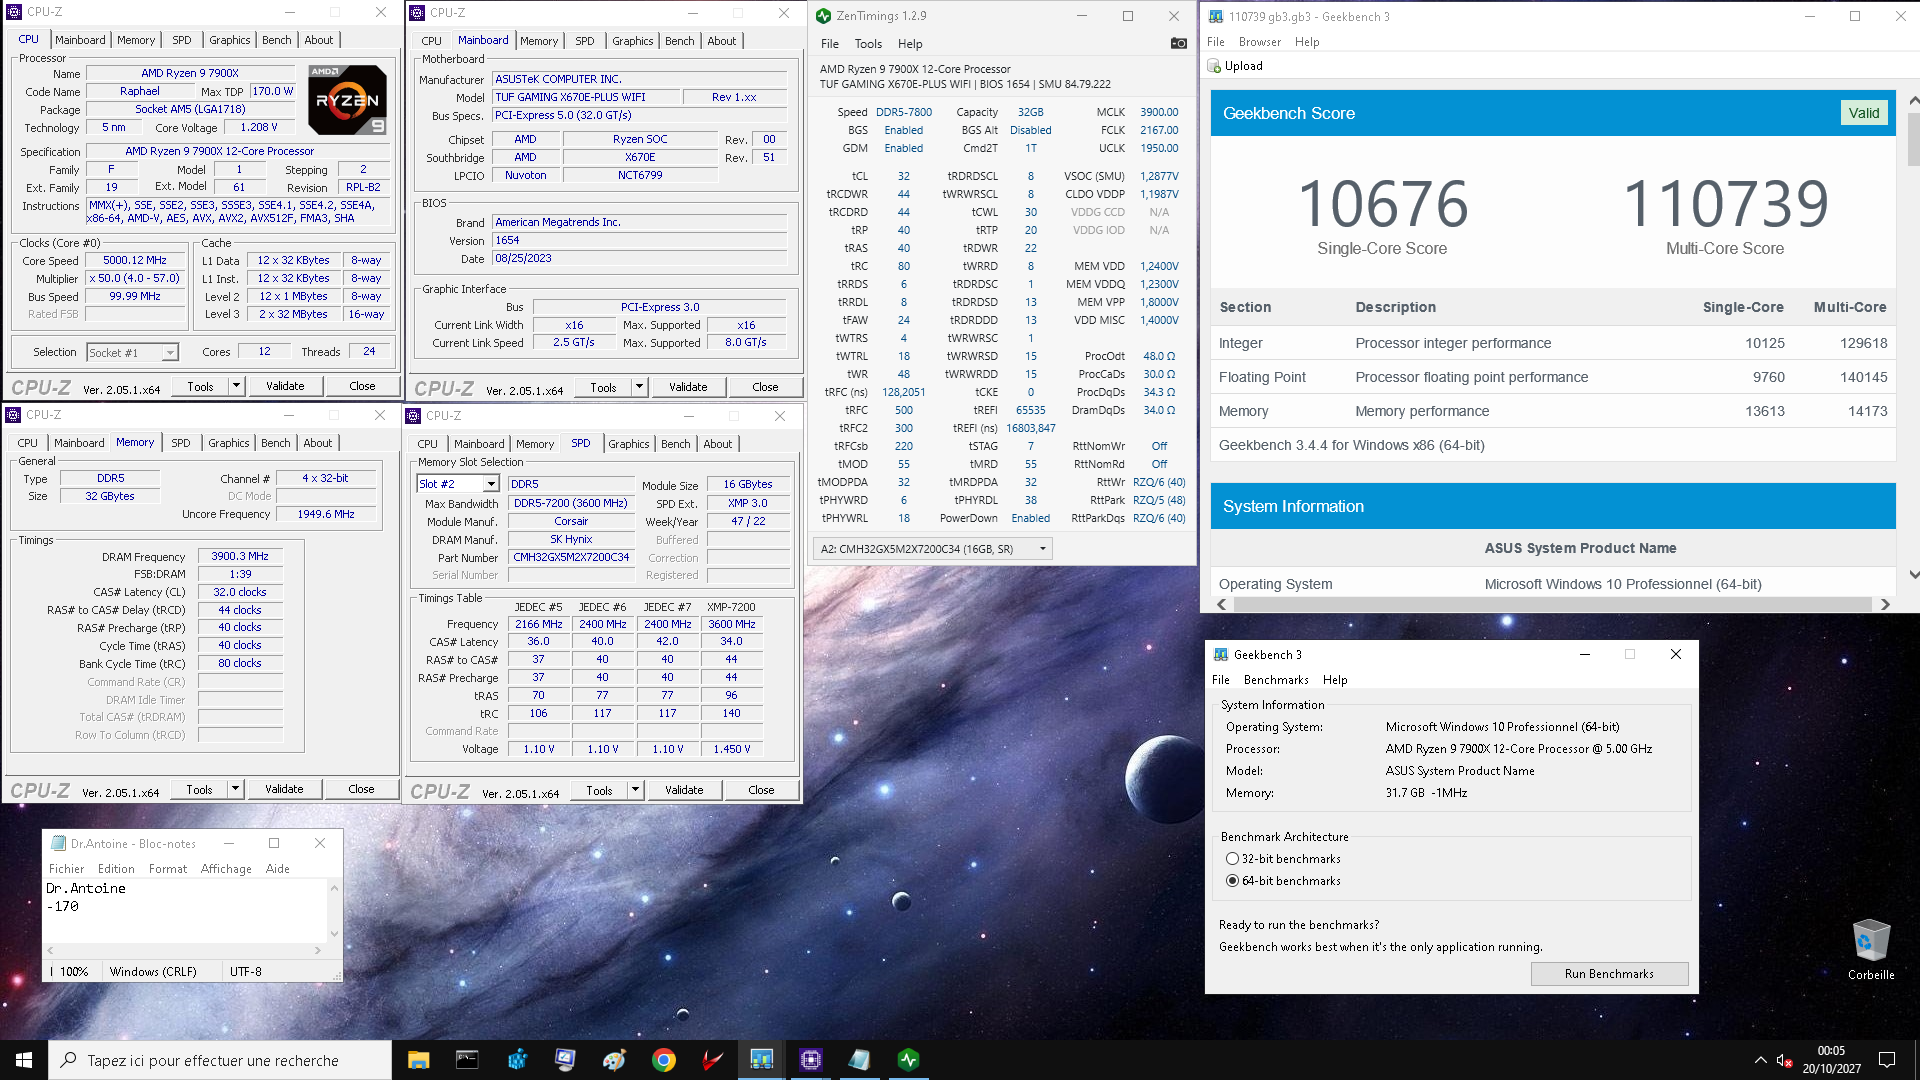
Task: Click Notepad vertical scrollbar down arrow
Action: click(334, 934)
